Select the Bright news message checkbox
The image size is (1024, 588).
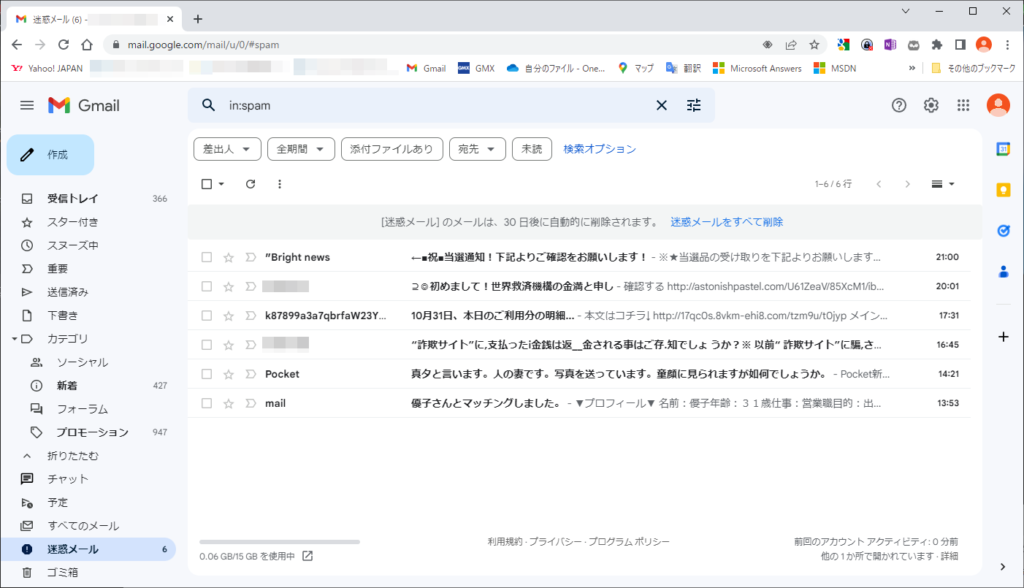pos(206,257)
